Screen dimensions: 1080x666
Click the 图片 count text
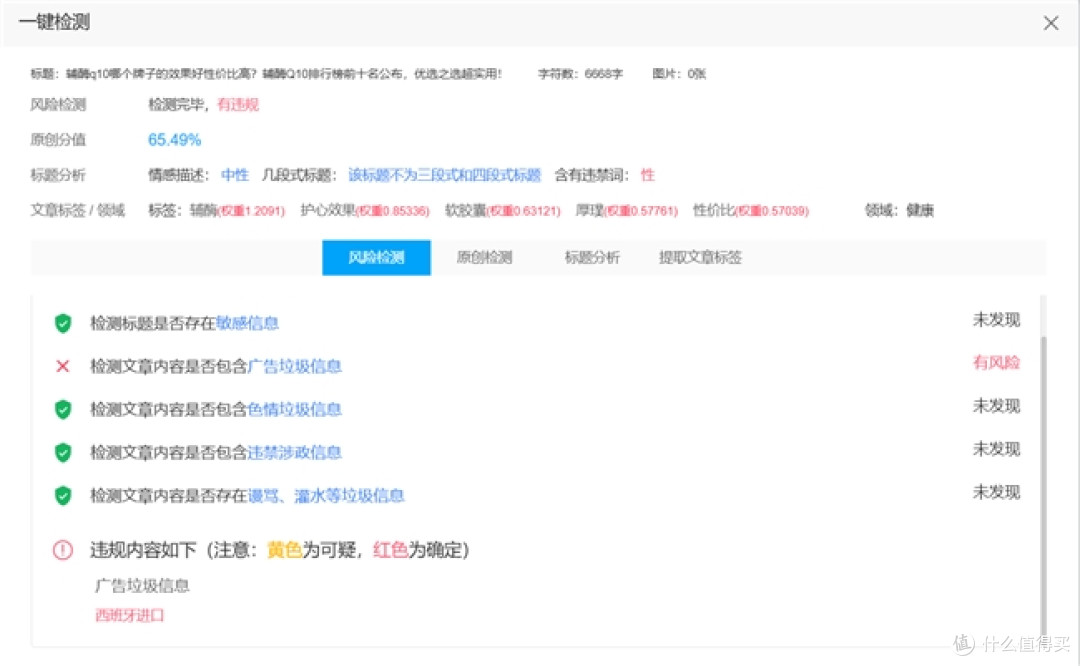(x=679, y=74)
